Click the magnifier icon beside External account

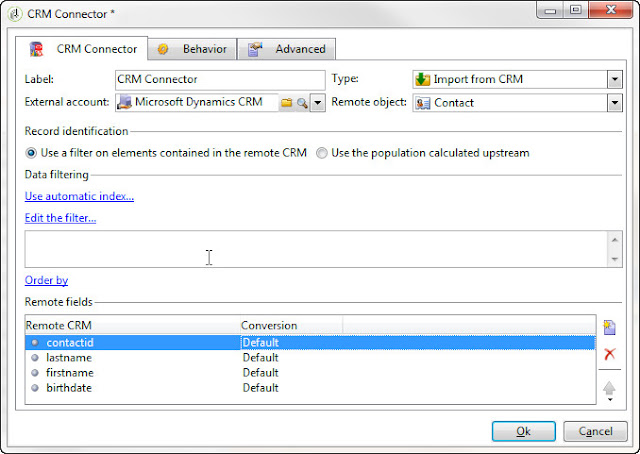tap(301, 103)
